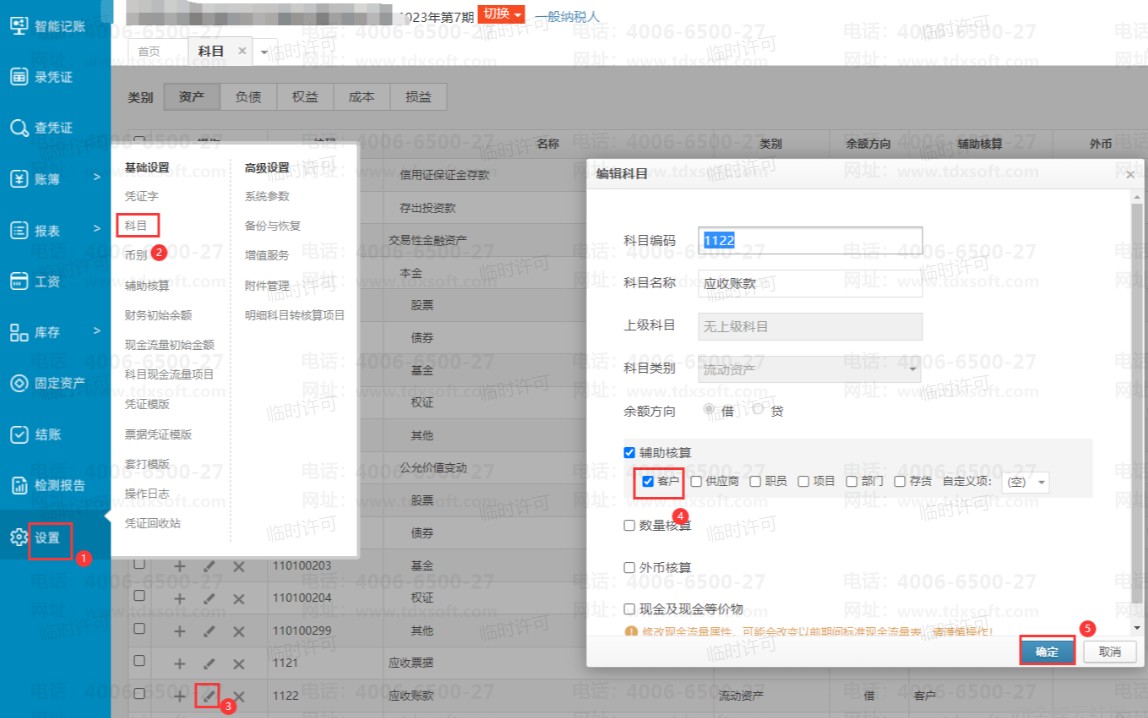The height and width of the screenshot is (718, 1148).
Task: Enable the 数量核算 checkbox
Action: [629, 525]
